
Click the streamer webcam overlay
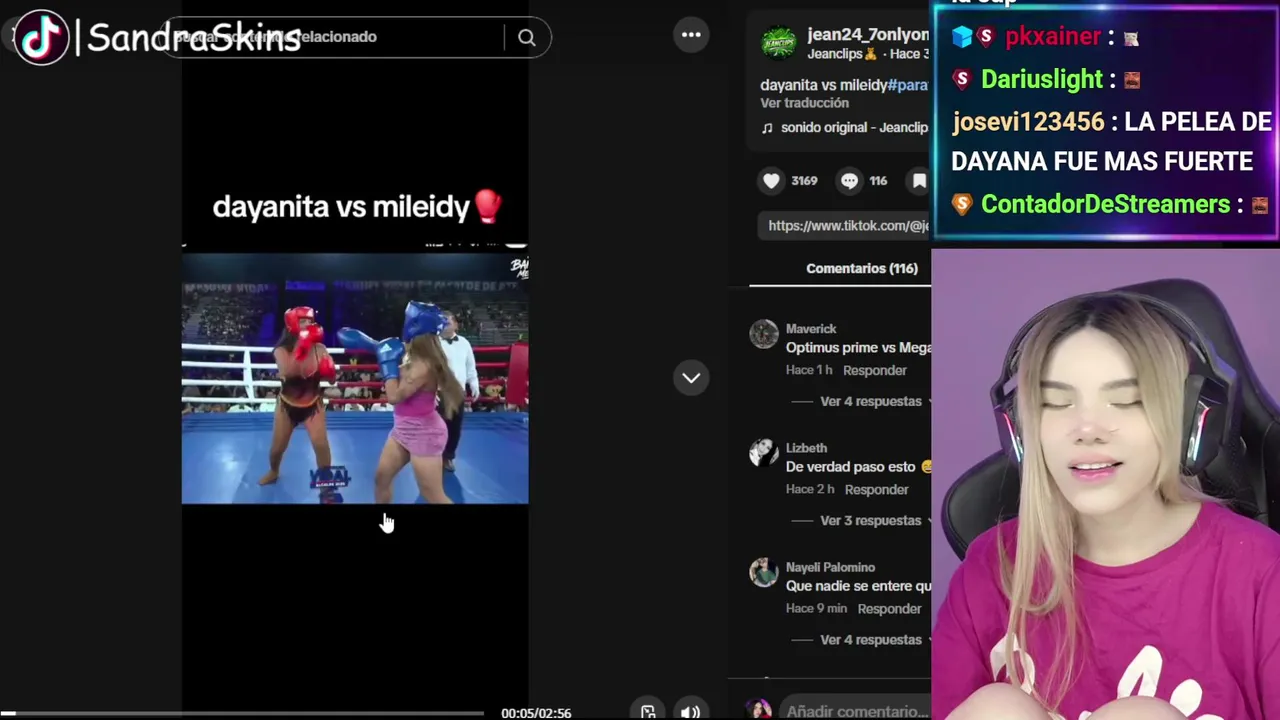[x=1105, y=484]
